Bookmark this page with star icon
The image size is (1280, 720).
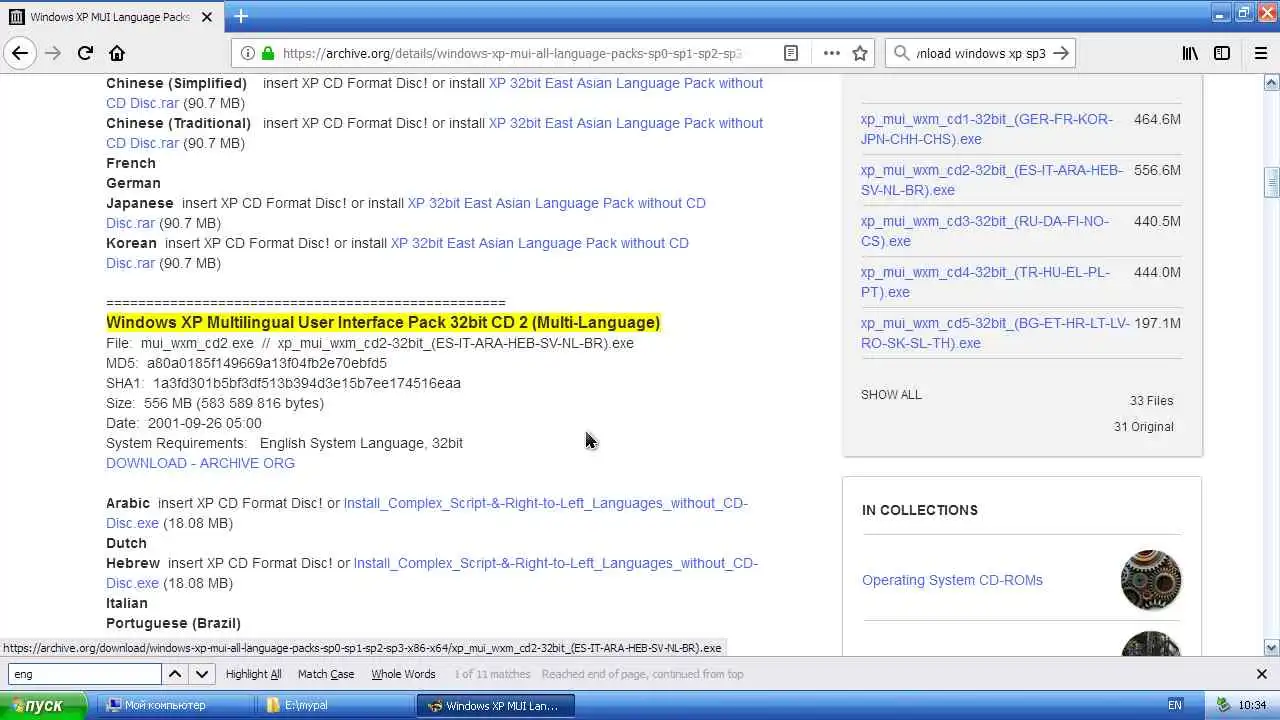pos(860,53)
